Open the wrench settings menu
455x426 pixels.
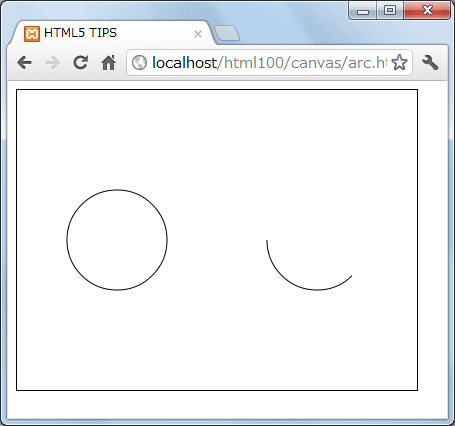(430, 62)
